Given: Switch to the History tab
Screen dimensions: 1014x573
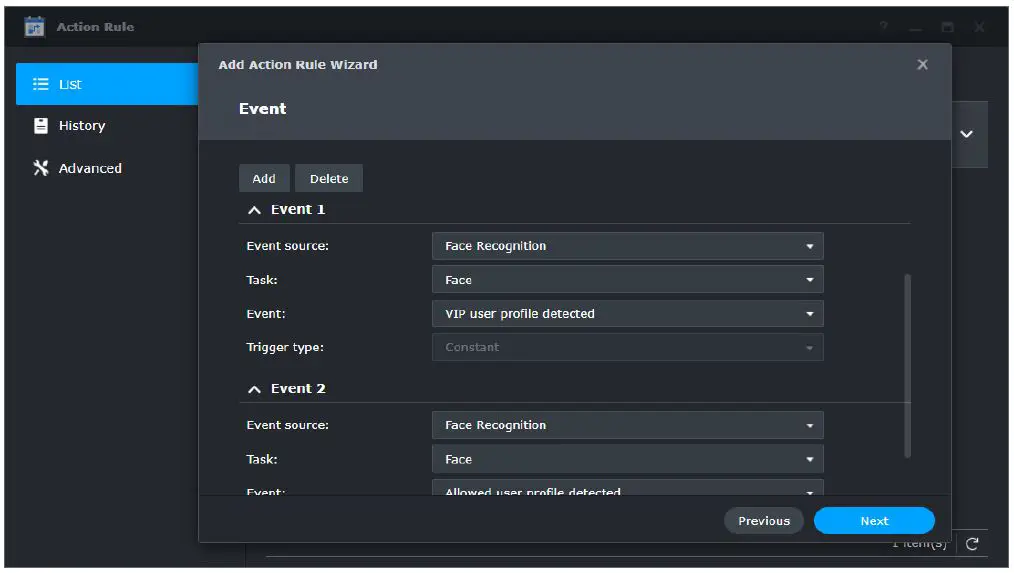Looking at the screenshot, I should (x=81, y=126).
